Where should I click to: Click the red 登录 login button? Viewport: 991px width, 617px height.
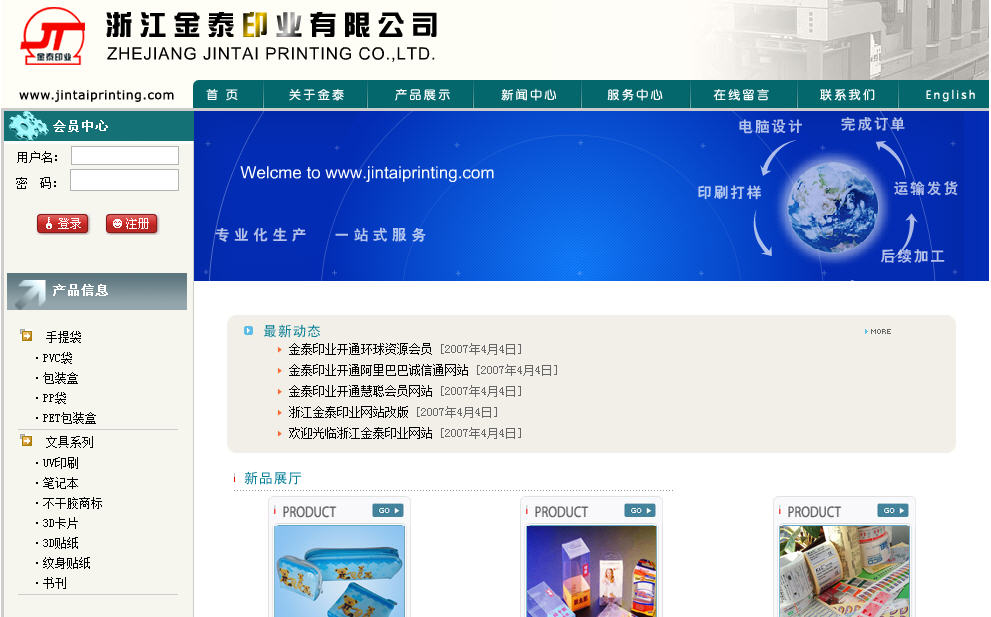click(62, 224)
